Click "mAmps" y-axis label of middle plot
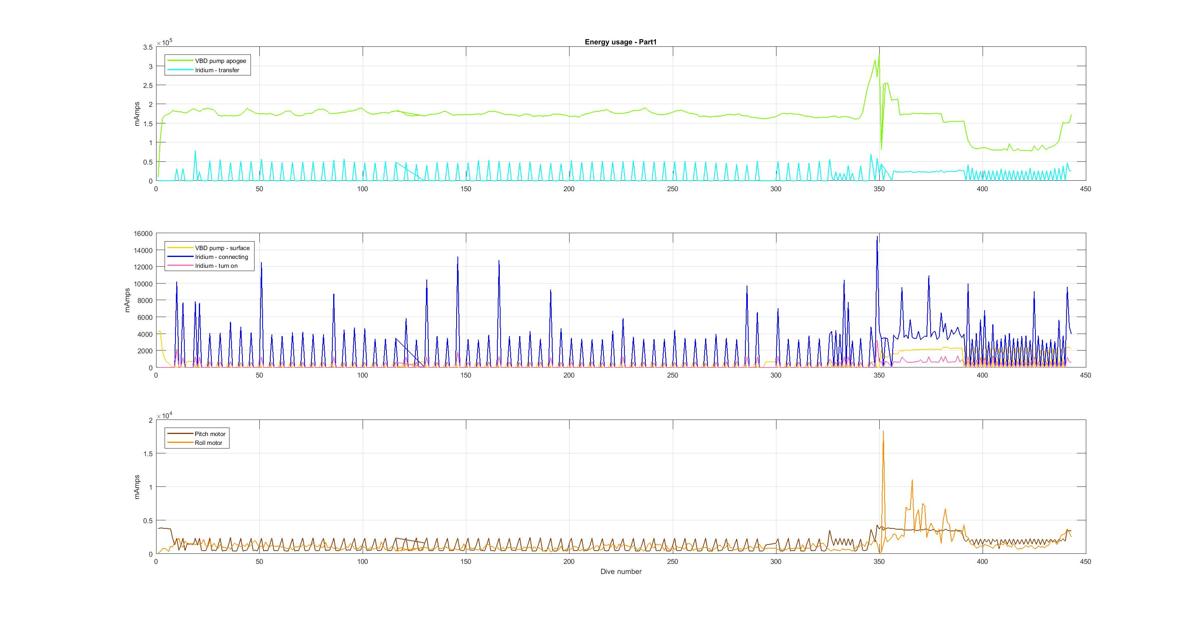 point(128,301)
